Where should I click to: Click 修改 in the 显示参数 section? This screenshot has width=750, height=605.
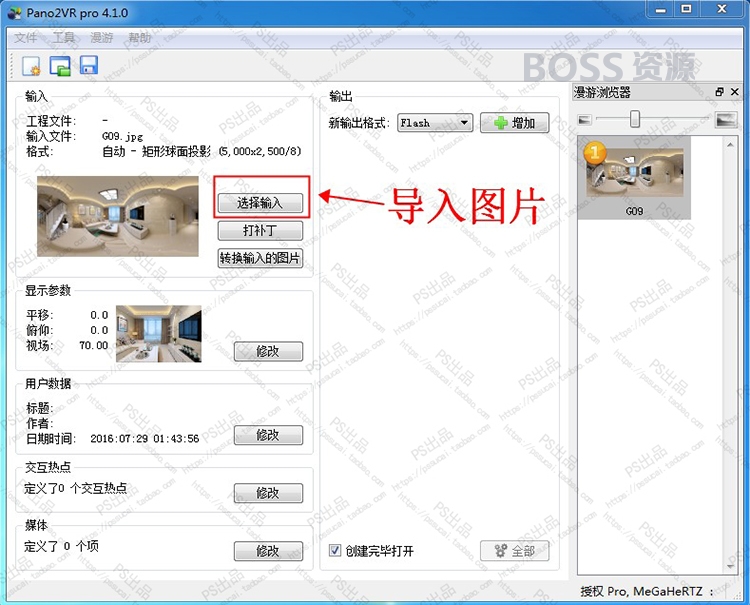[x=268, y=352]
